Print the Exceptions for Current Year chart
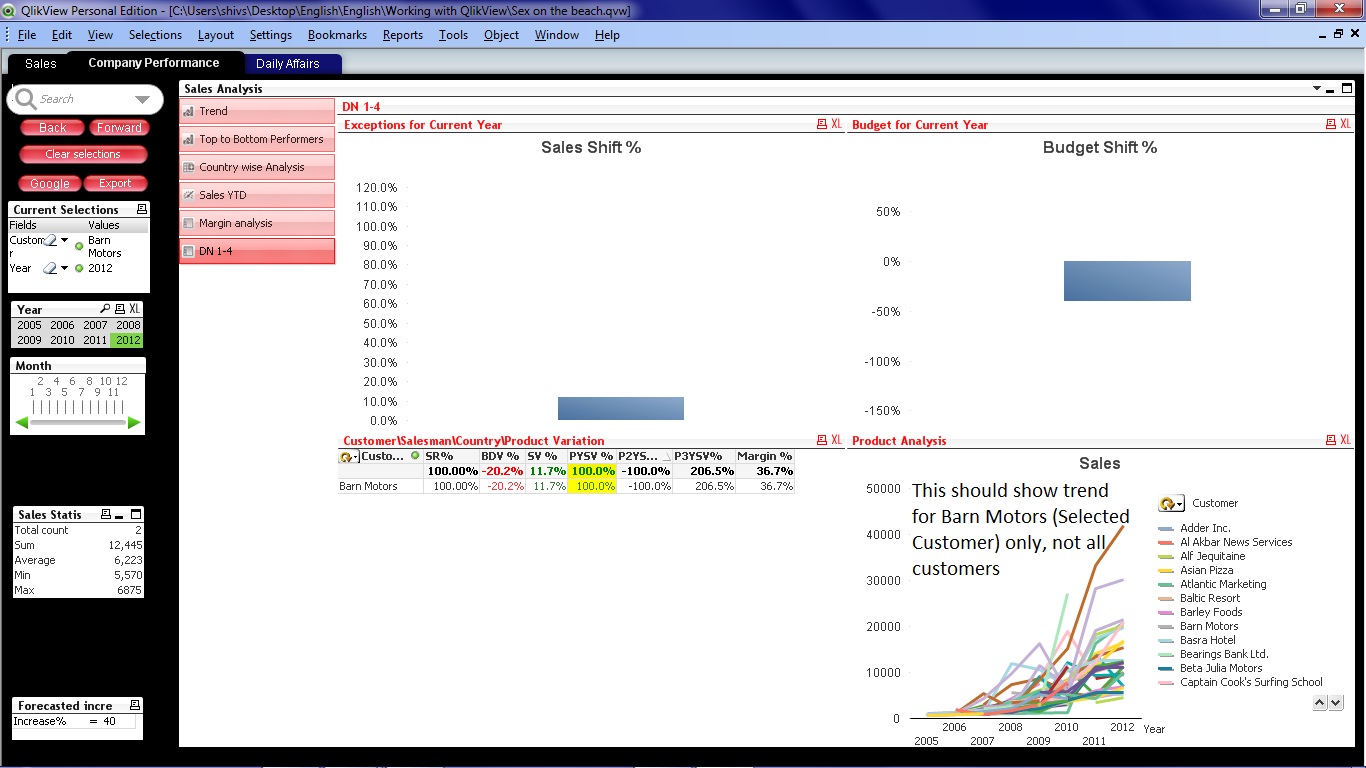This screenshot has width=1366, height=768. [822, 124]
